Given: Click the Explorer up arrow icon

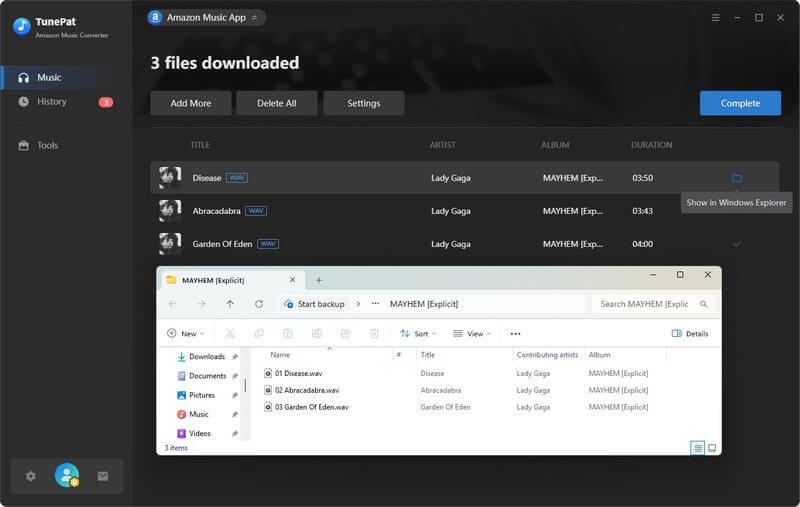Looking at the screenshot, I should click(x=230, y=304).
